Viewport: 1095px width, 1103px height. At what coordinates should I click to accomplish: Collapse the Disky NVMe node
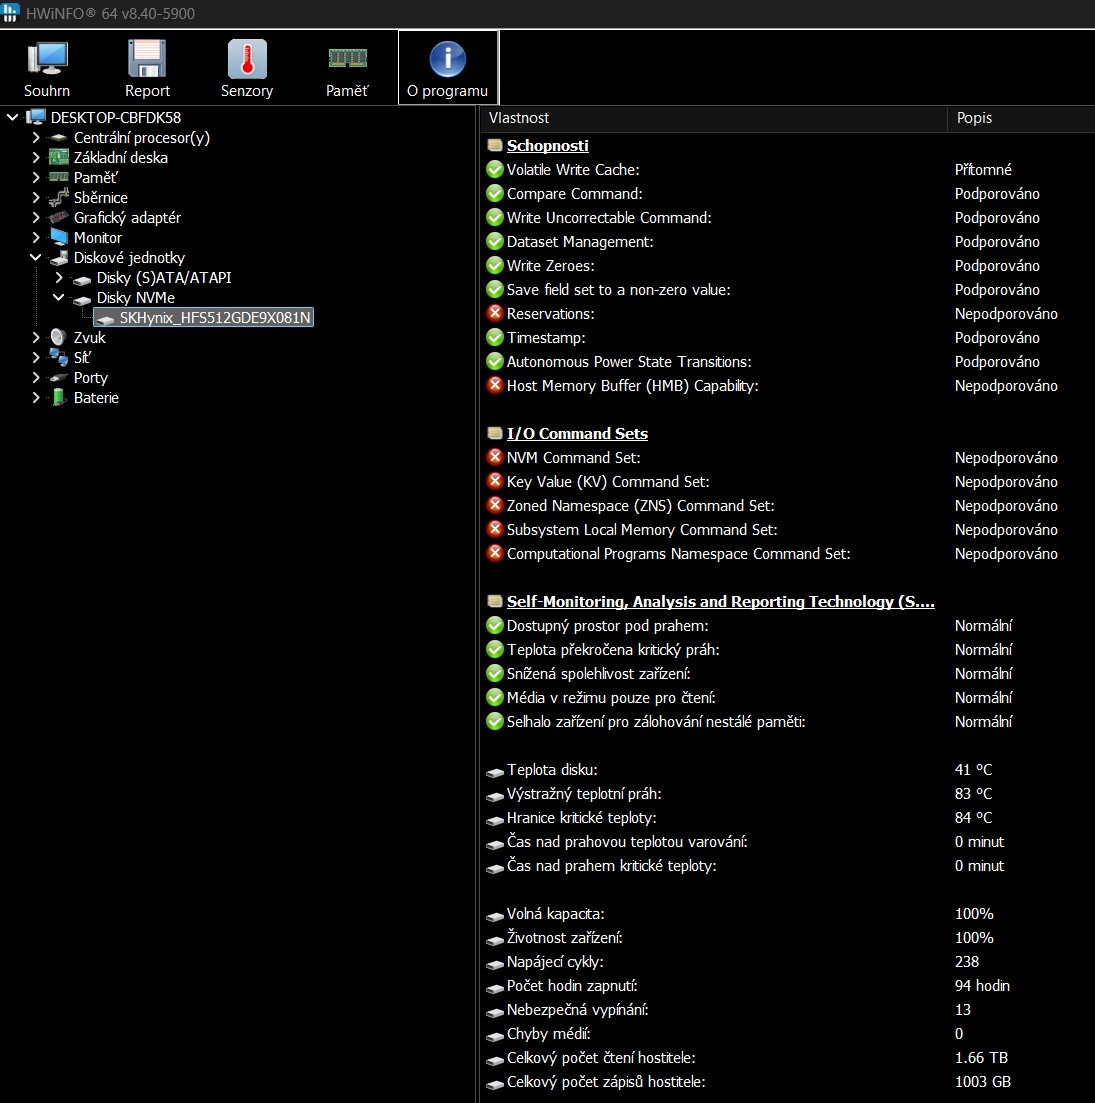58,297
